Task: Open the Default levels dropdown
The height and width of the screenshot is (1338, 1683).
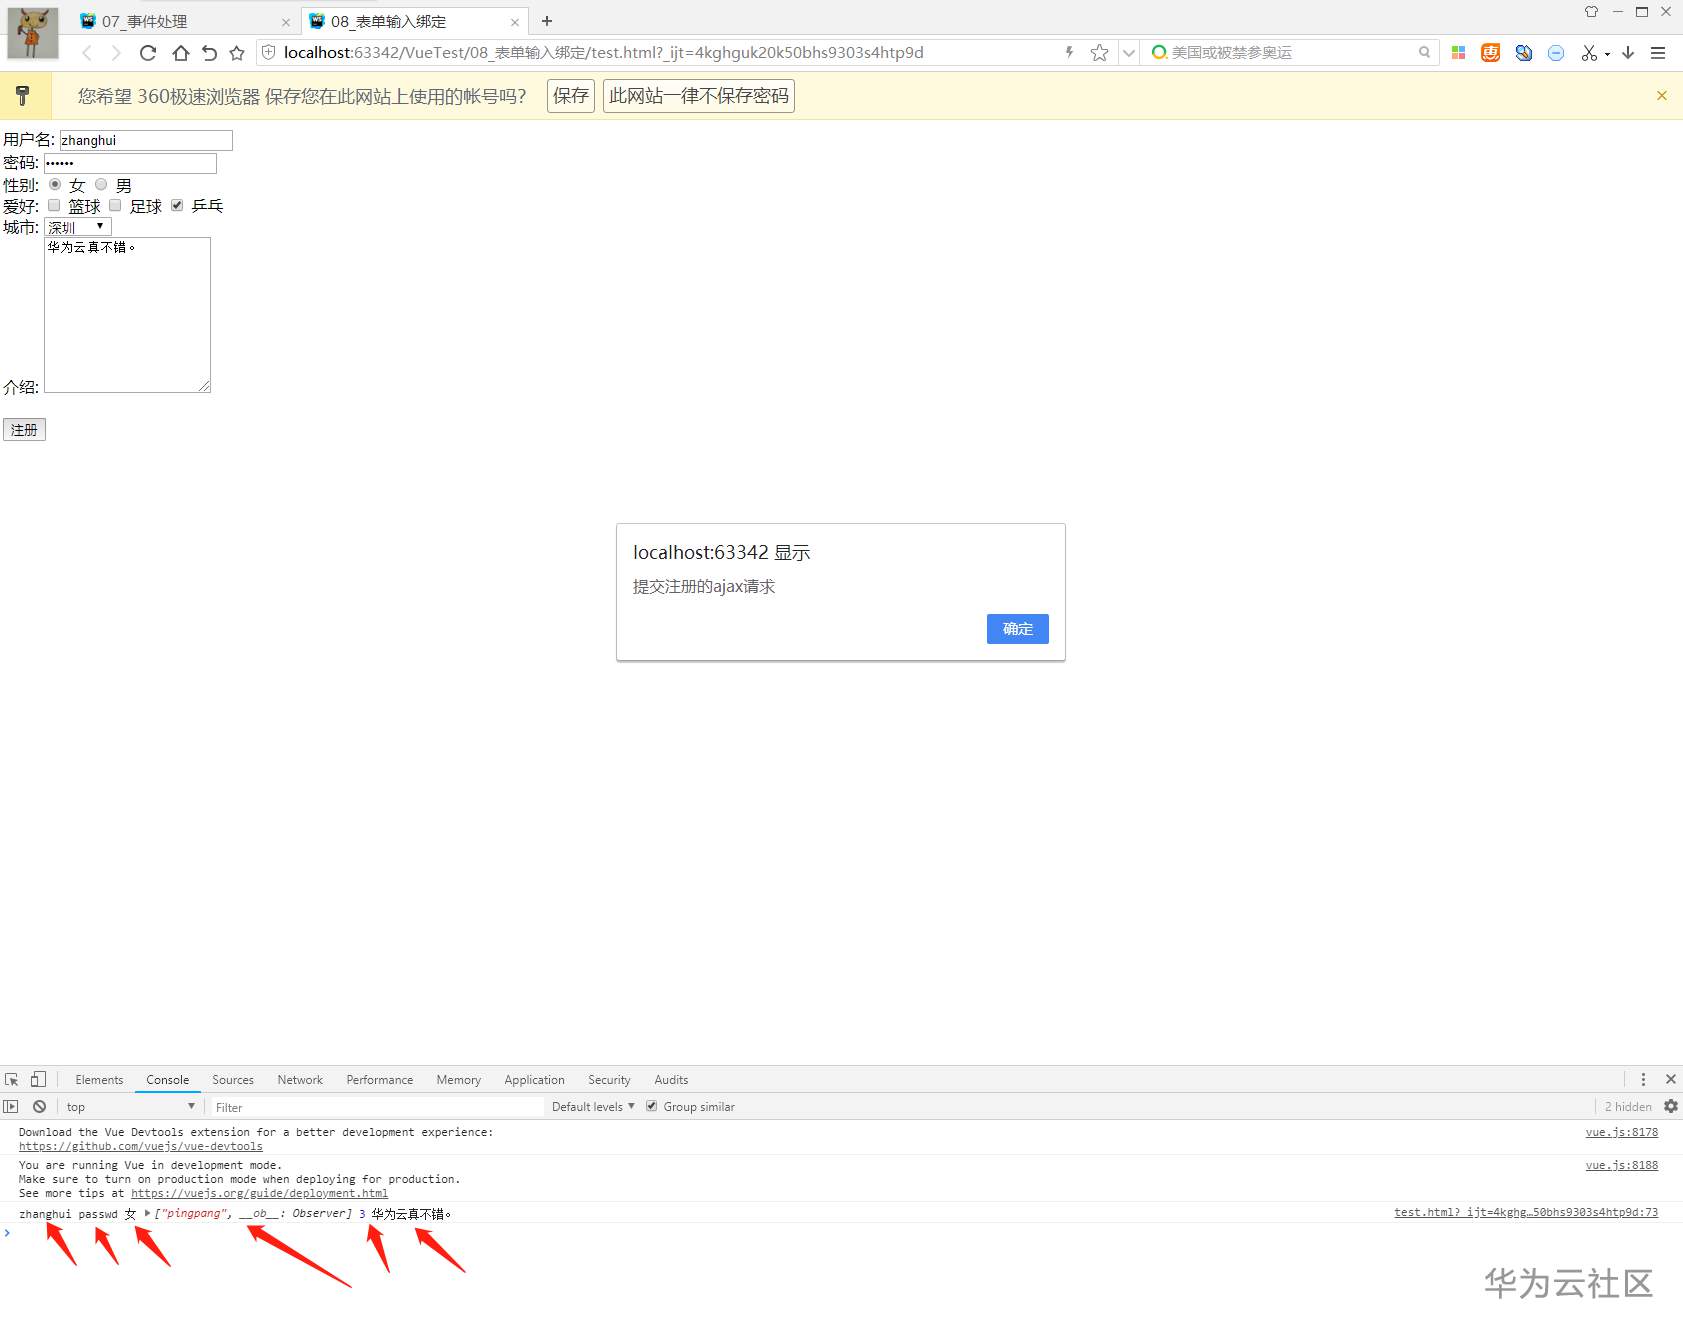Action: tap(593, 1107)
